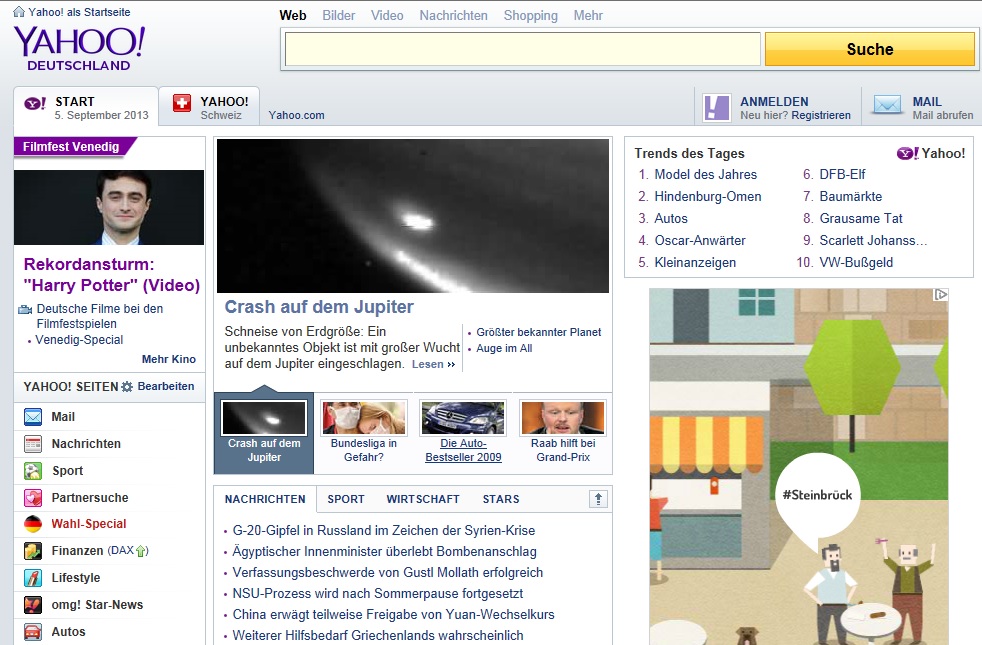Click the purple Anmelden exclamation icon
Image resolution: width=982 pixels, height=645 pixels.
[716, 107]
